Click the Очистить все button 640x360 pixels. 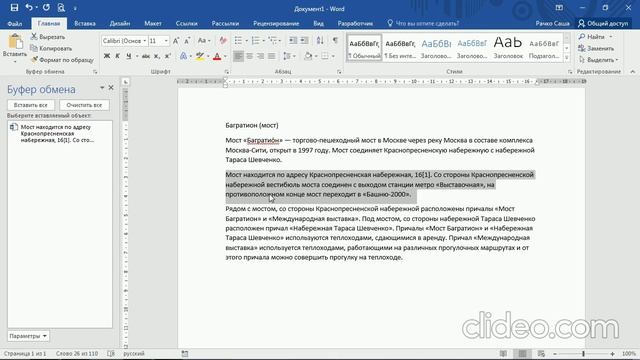(x=84, y=105)
